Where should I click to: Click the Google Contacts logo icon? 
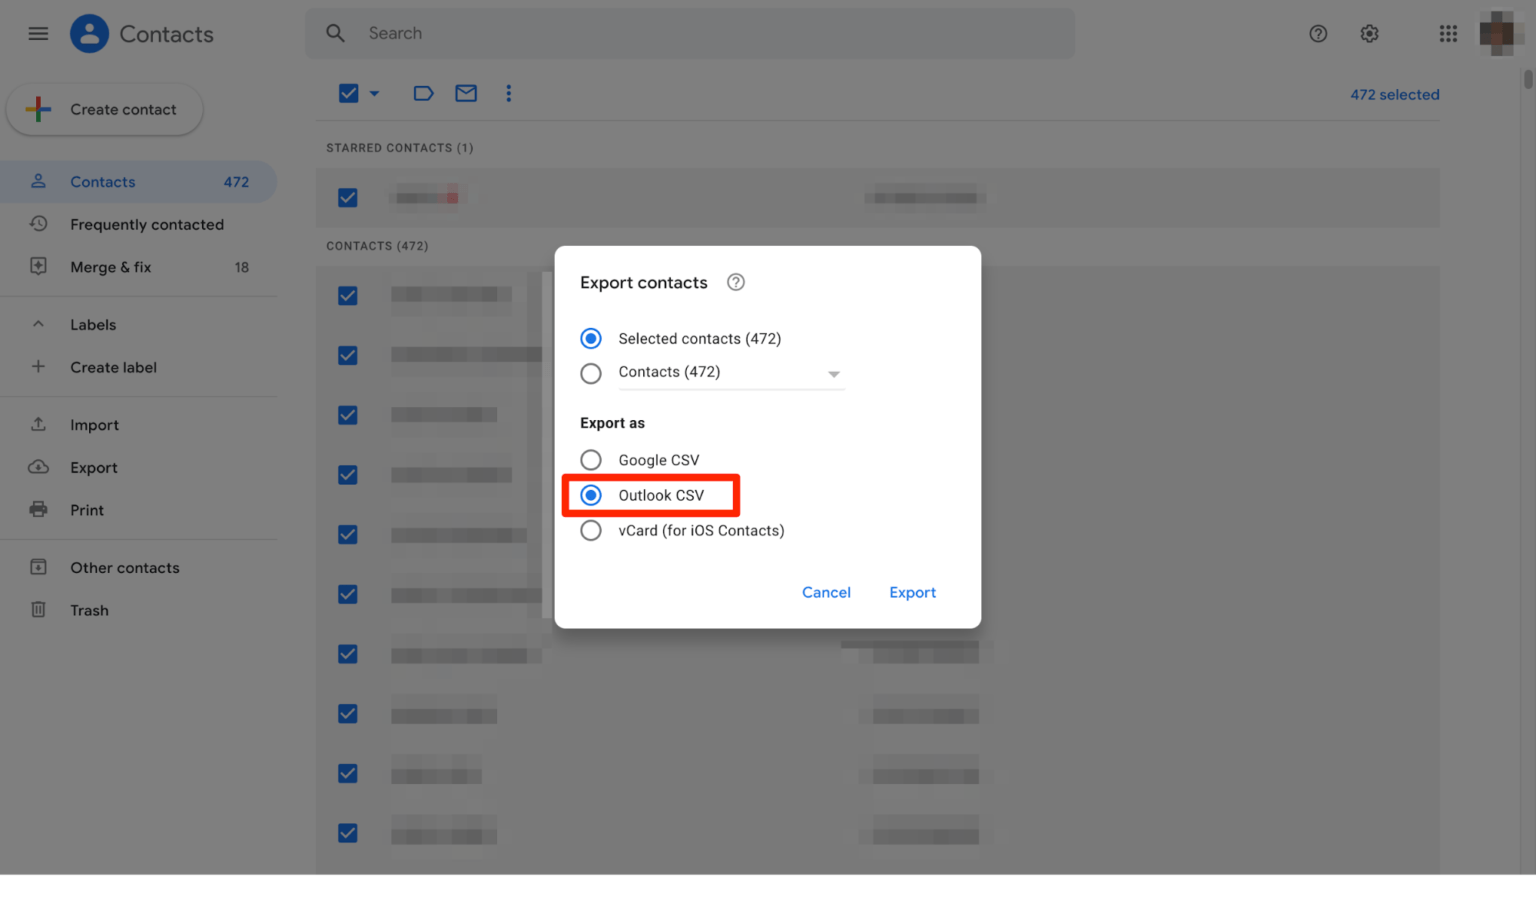(89, 33)
